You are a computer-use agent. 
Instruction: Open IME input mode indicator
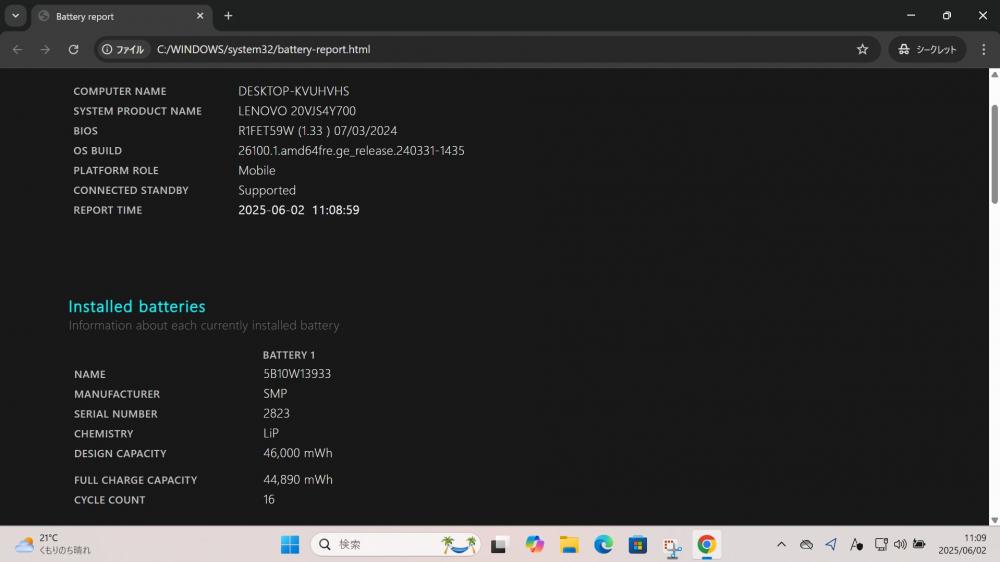856,544
